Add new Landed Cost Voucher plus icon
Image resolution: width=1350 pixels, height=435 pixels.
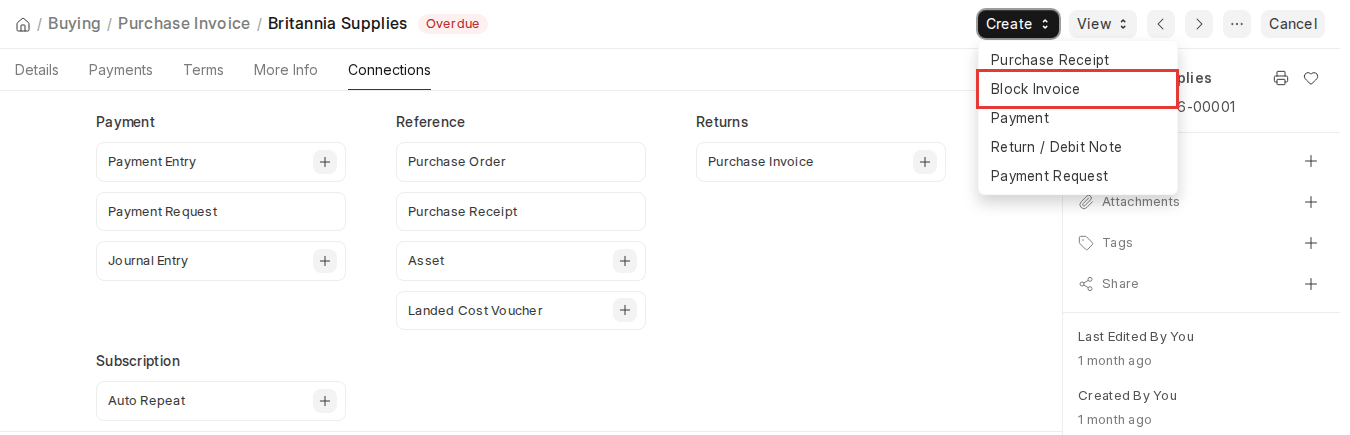pyautogui.click(x=625, y=311)
